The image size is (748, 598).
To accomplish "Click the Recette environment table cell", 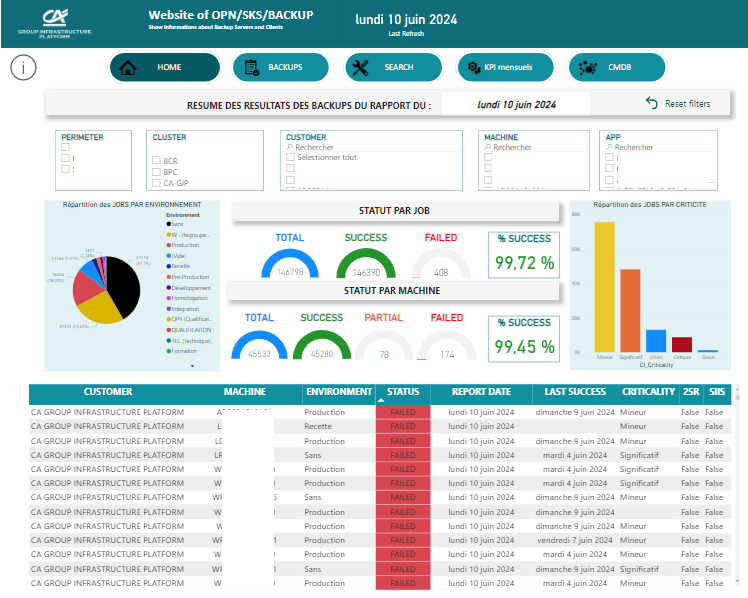I will (x=339, y=426).
